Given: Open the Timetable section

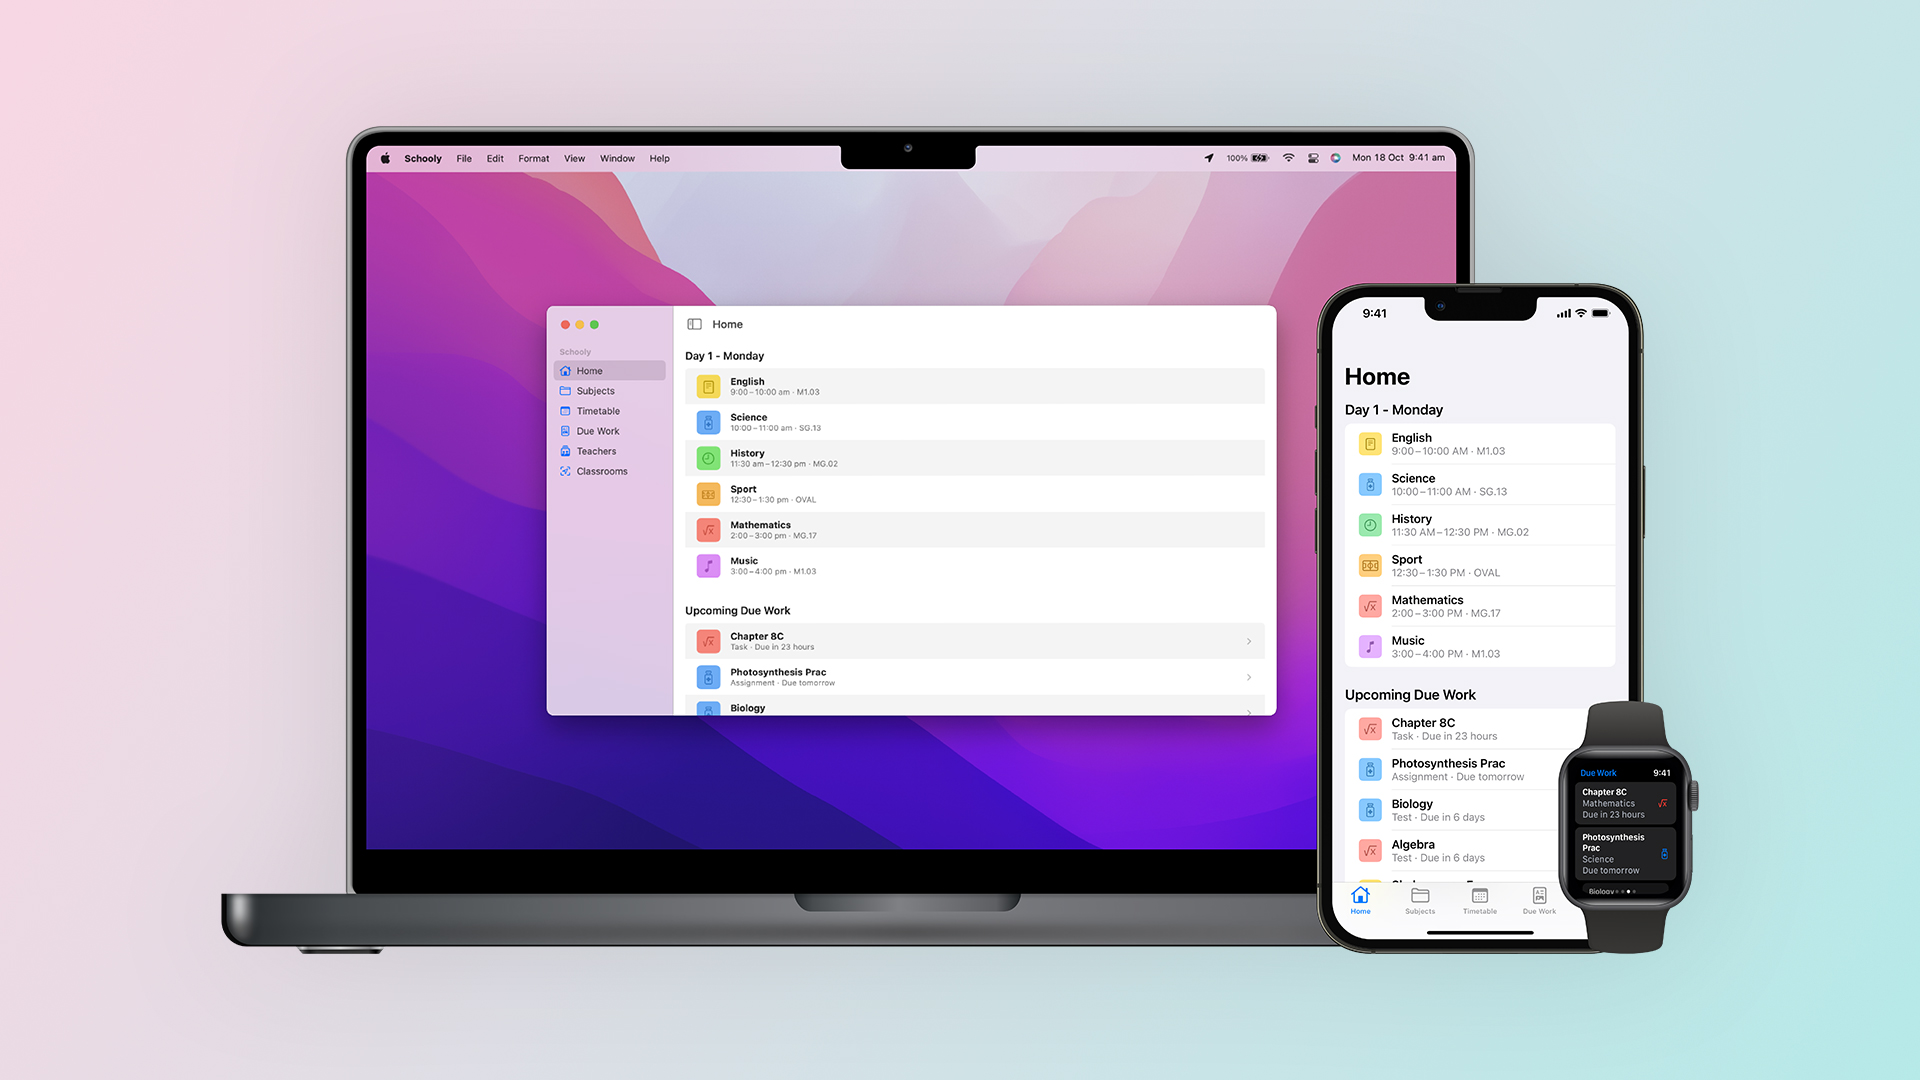Looking at the screenshot, I should click(x=597, y=410).
